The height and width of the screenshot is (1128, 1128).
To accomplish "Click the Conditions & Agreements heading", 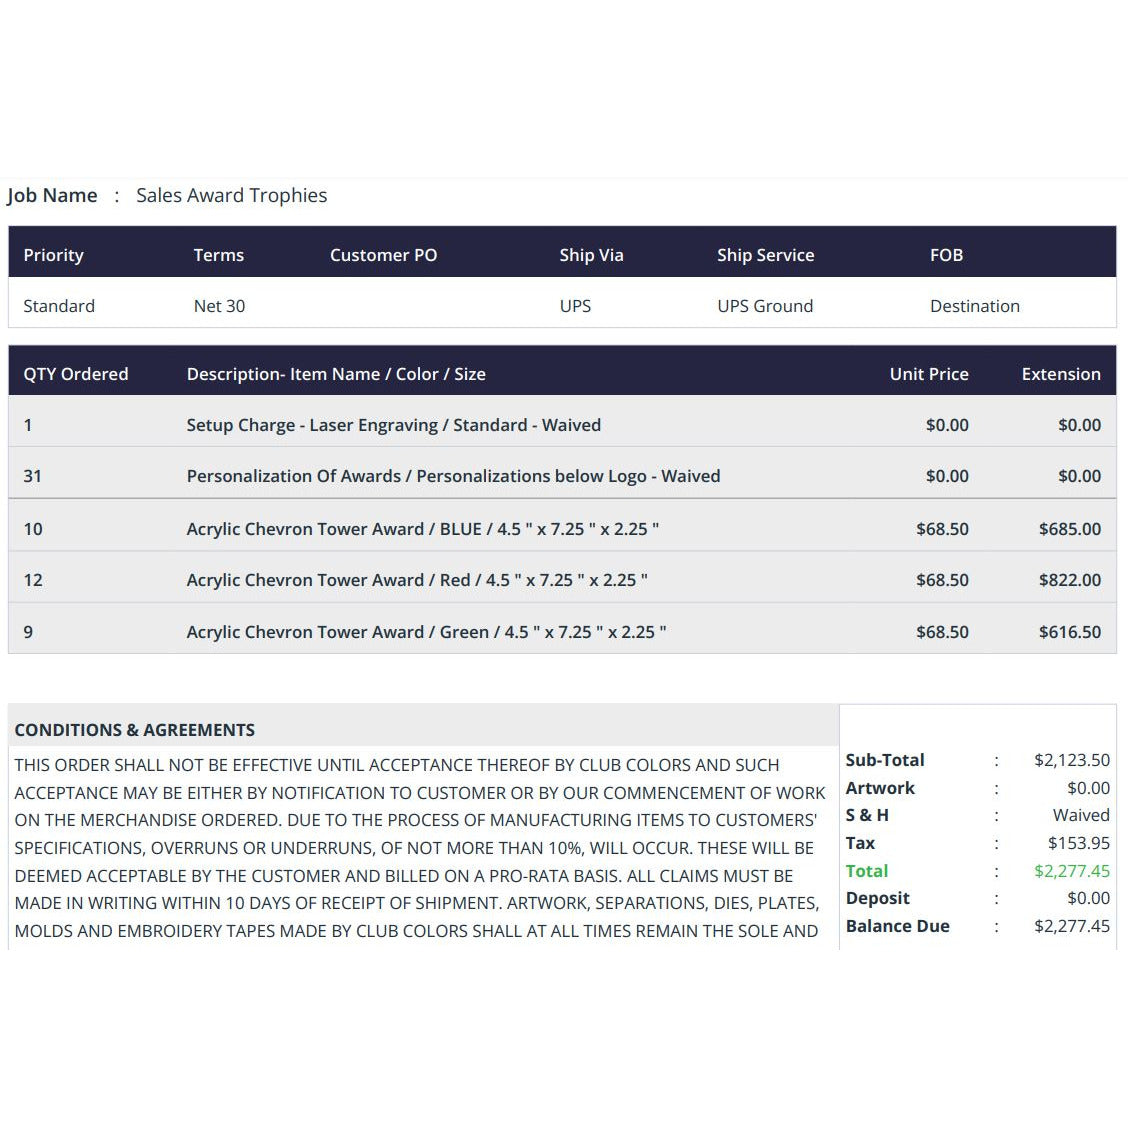I will coord(135,729).
